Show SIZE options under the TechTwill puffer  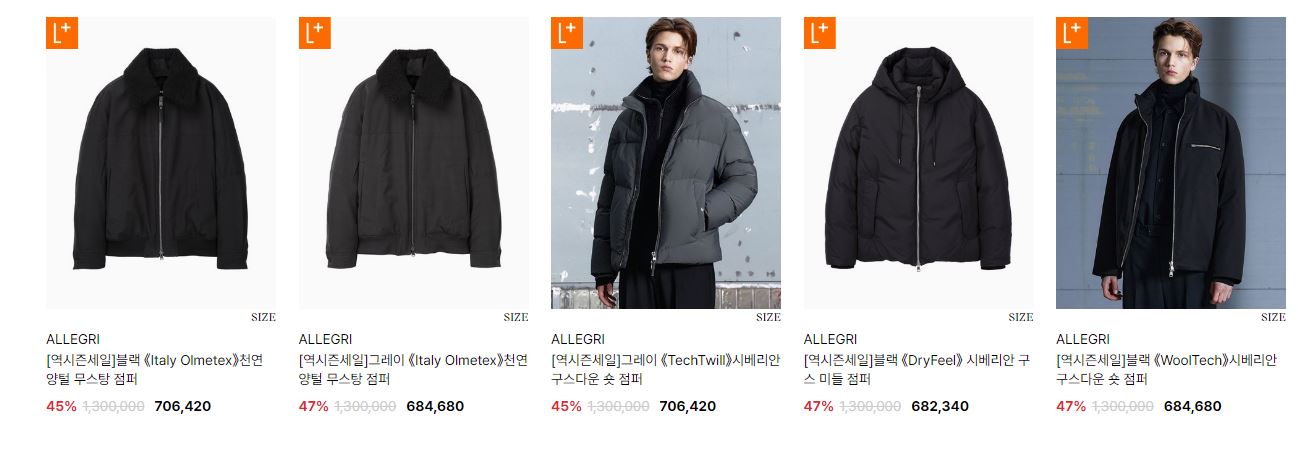click(768, 317)
